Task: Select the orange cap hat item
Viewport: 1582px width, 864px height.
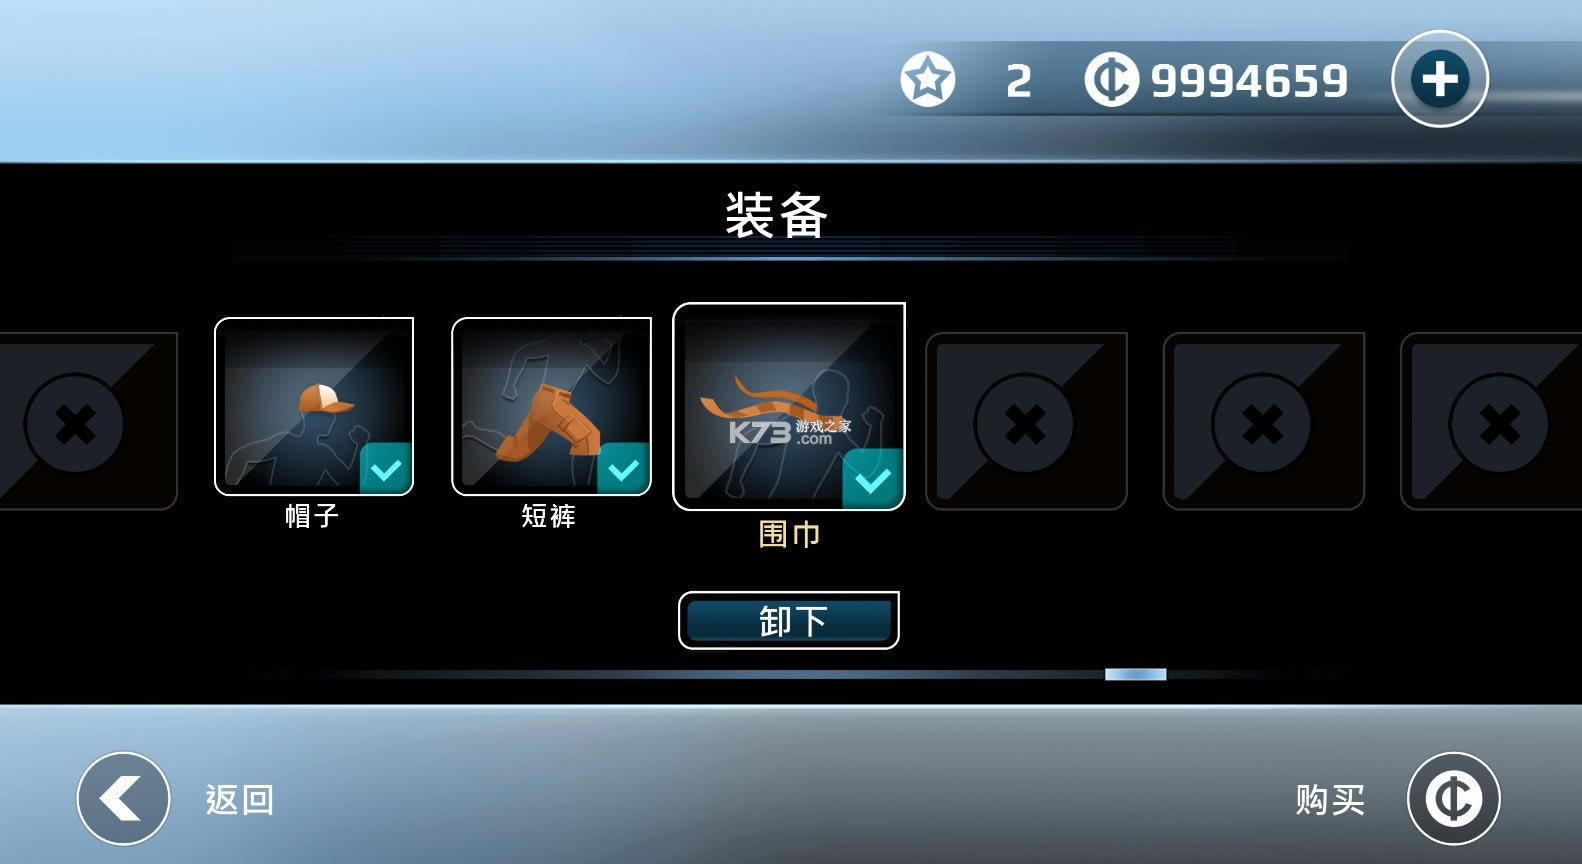Action: tap(314, 406)
